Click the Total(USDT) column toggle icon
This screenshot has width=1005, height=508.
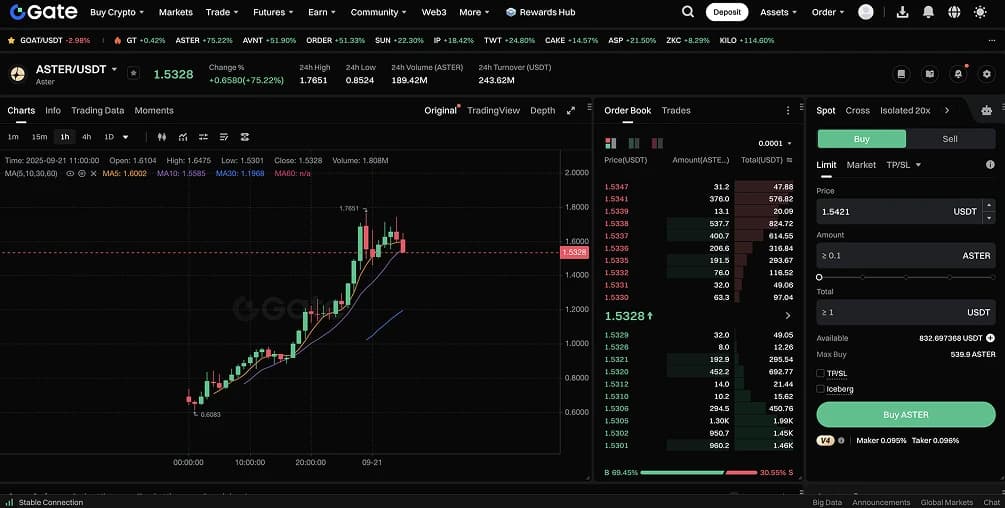pyautogui.click(x=789, y=160)
